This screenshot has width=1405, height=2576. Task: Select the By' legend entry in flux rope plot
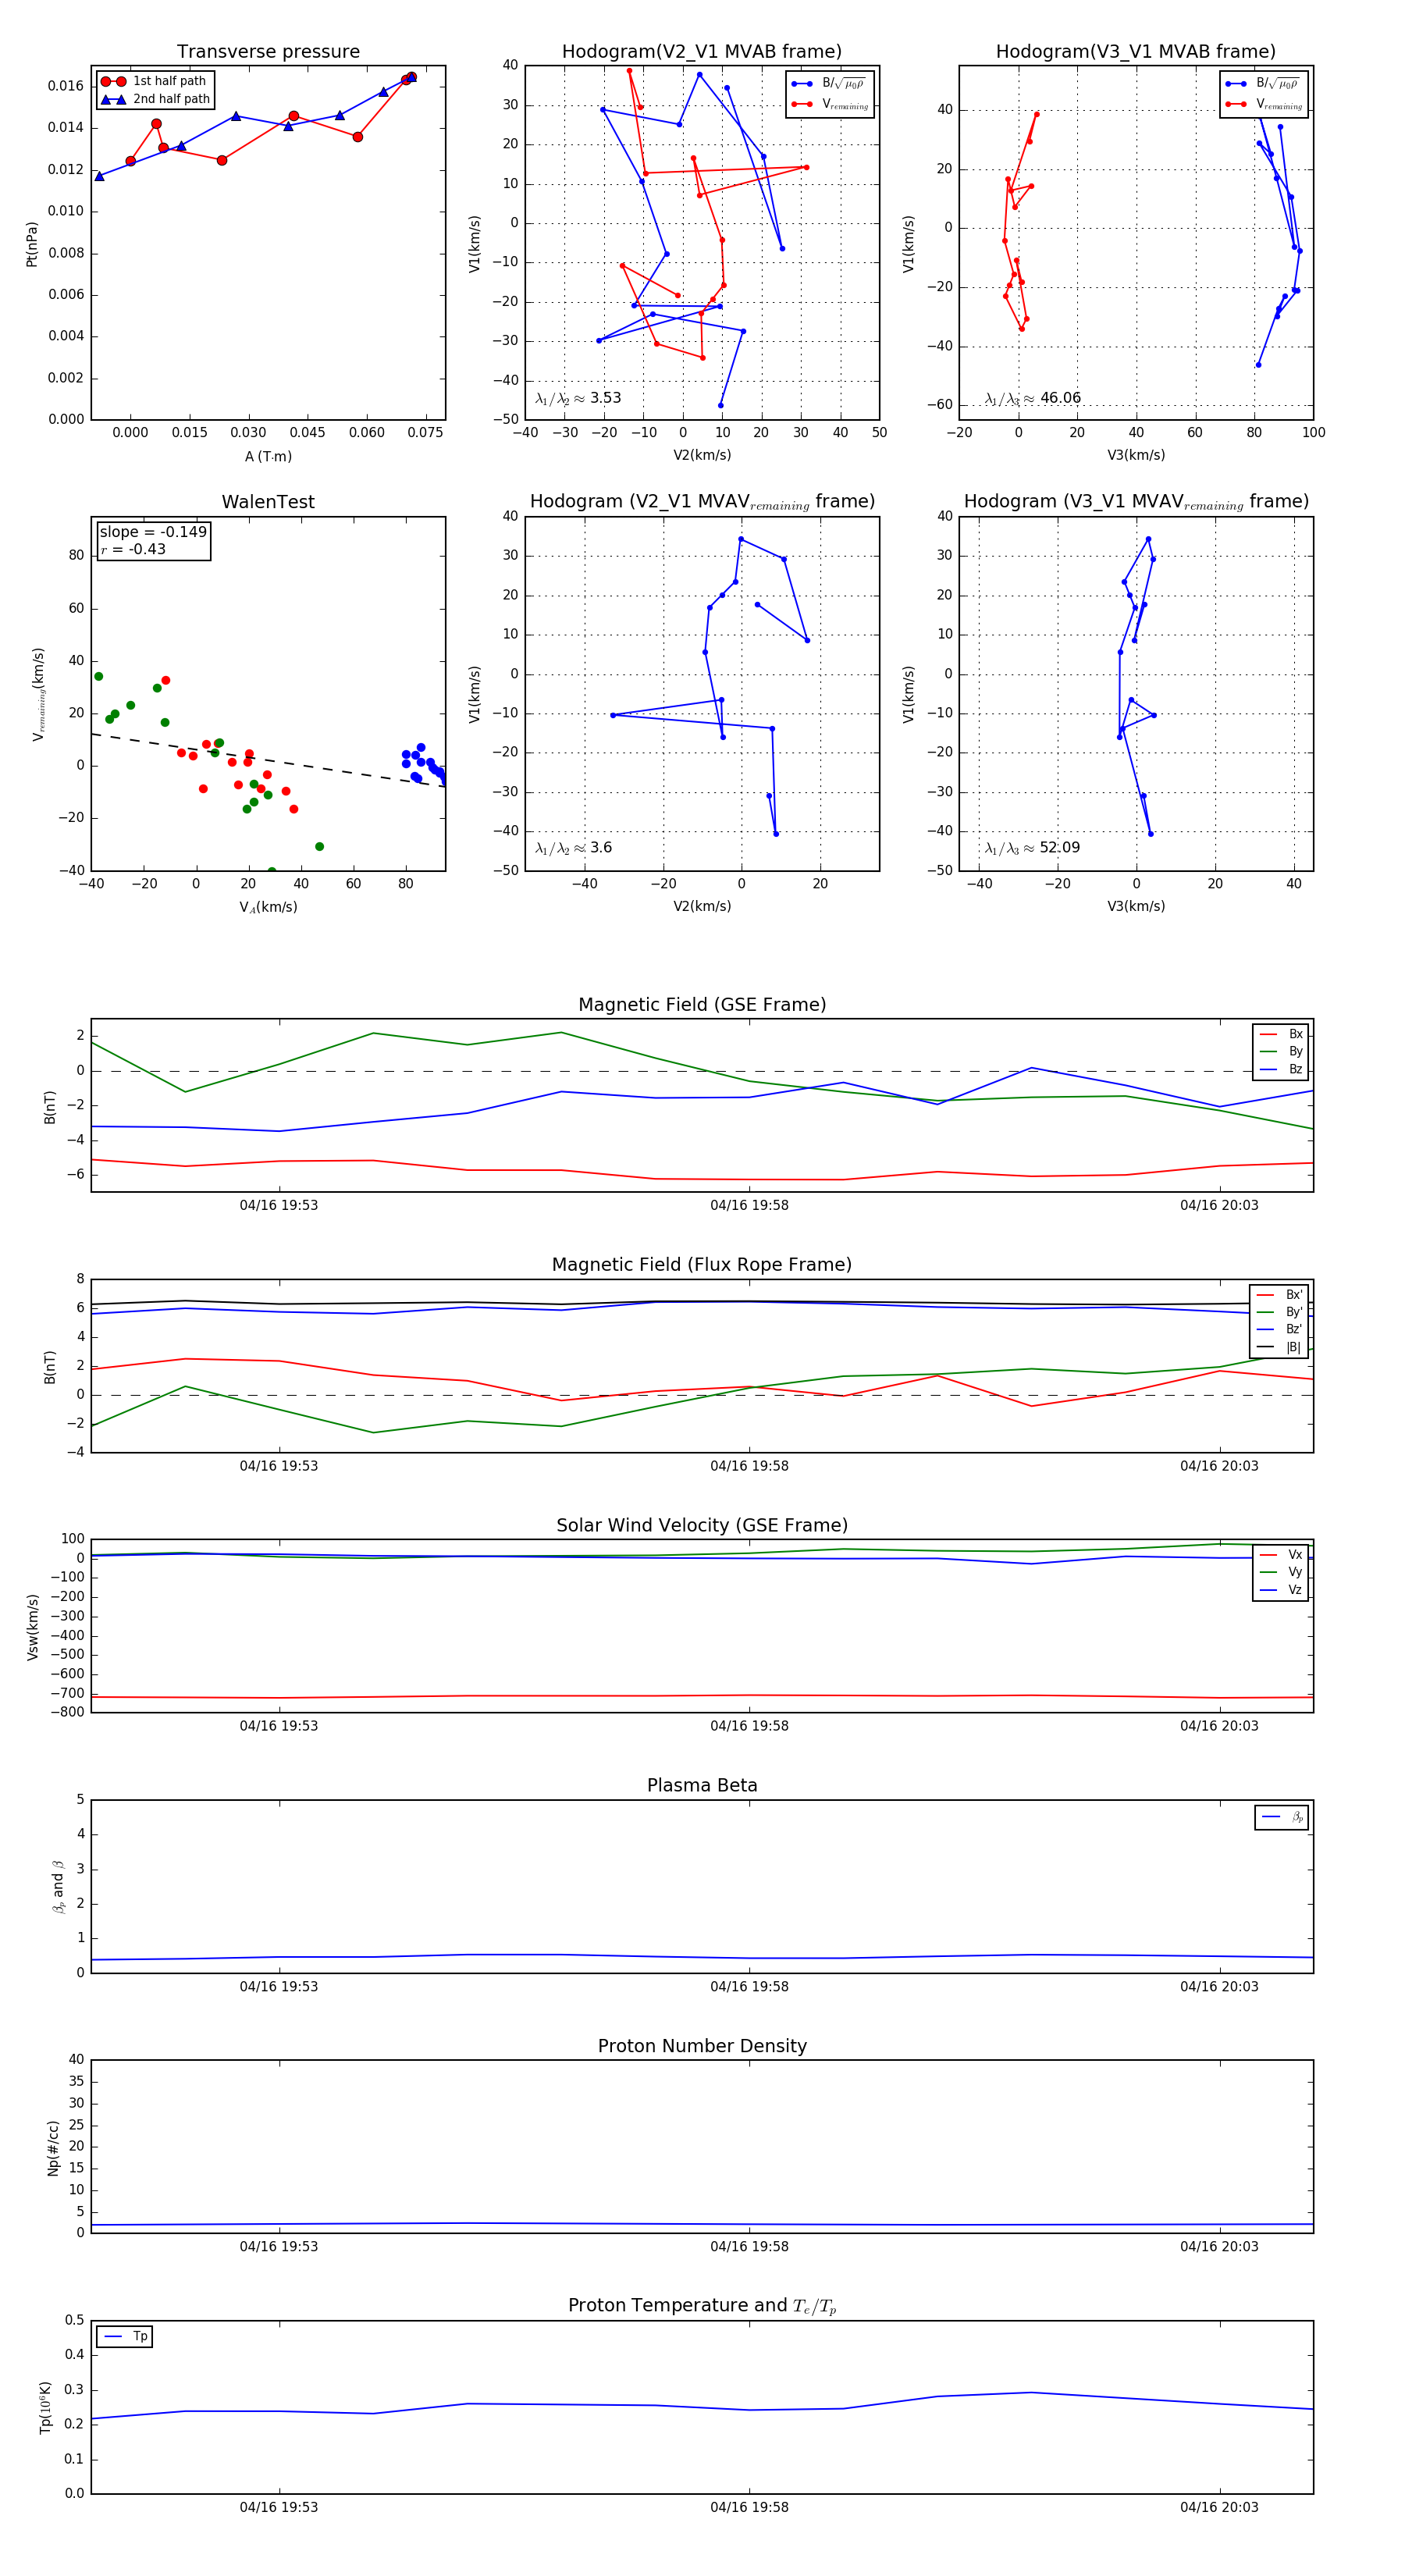point(1279,1312)
